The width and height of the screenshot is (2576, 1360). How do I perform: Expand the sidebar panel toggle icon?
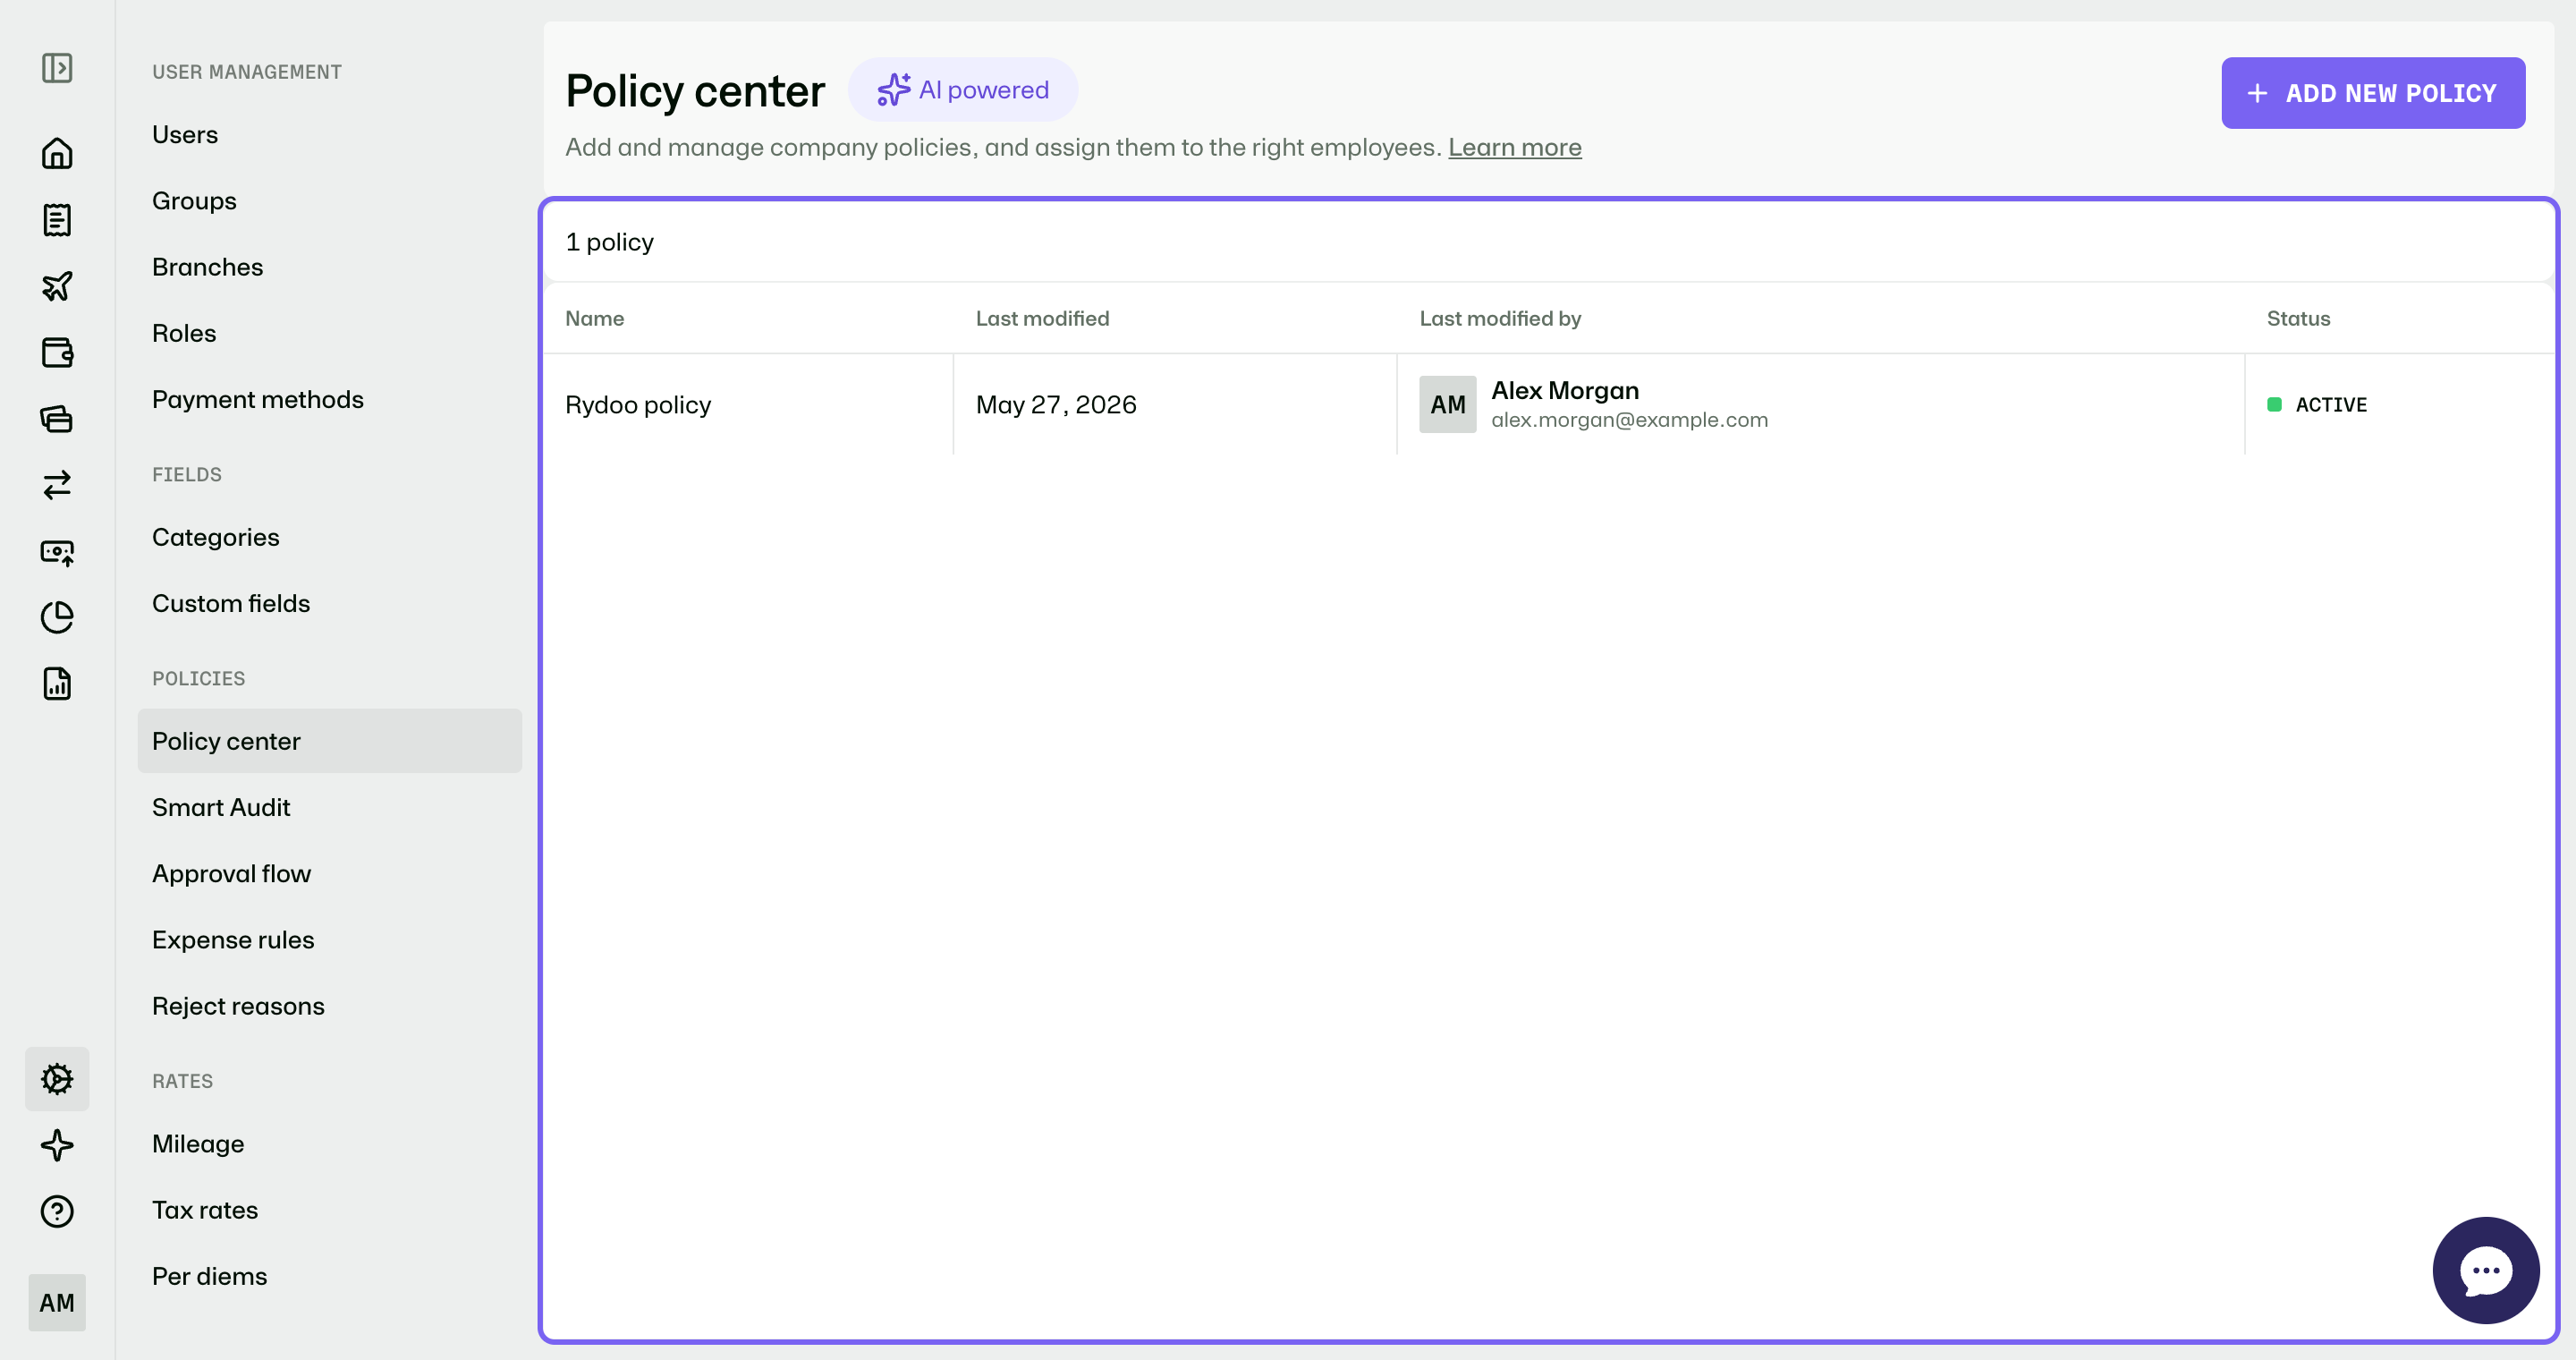pyautogui.click(x=57, y=68)
